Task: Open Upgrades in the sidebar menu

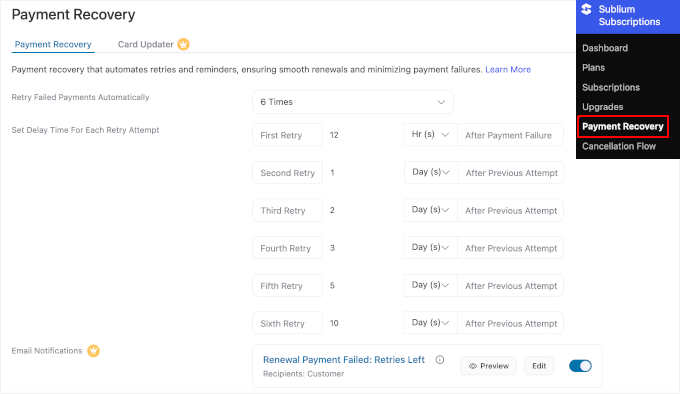Action: [x=602, y=107]
